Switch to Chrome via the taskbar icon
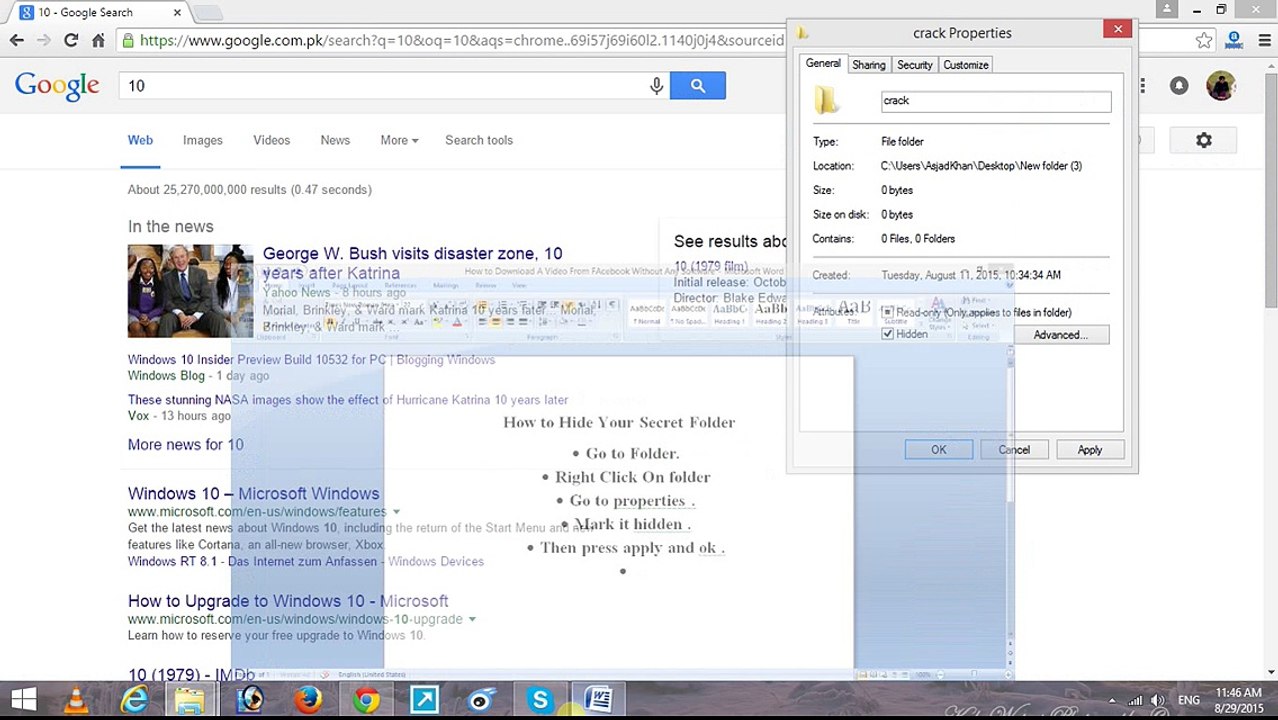Screen dimensions: 1278x720 [x=366, y=699]
